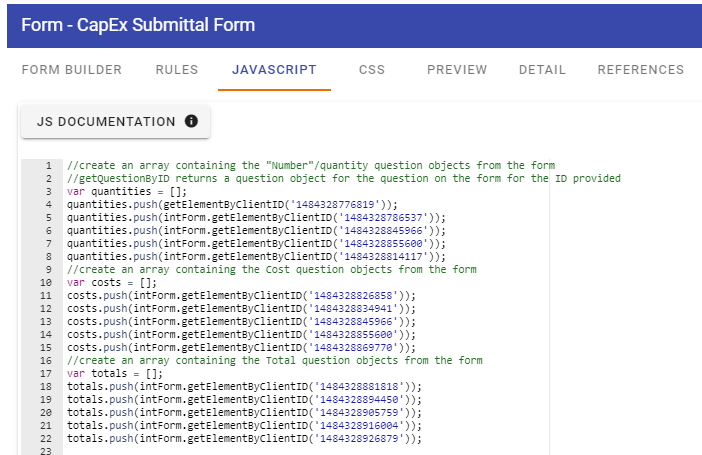This screenshot has width=702, height=455.
Task: Click line number 1 in the gutter
Action: click(48, 166)
